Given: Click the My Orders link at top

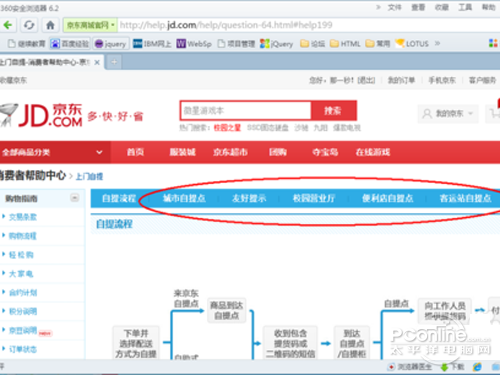Looking at the screenshot, I should (x=401, y=80).
